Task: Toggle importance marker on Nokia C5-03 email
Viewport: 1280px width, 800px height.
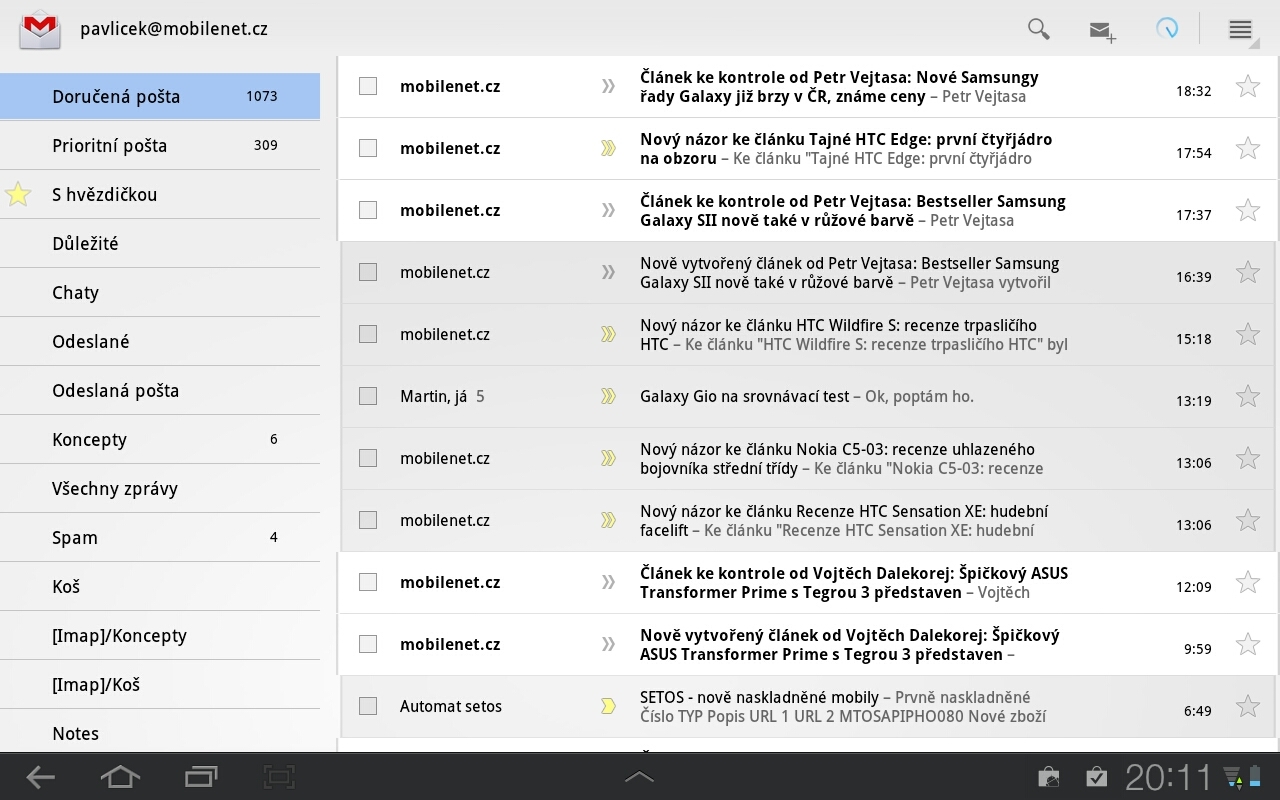Action: click(608, 458)
